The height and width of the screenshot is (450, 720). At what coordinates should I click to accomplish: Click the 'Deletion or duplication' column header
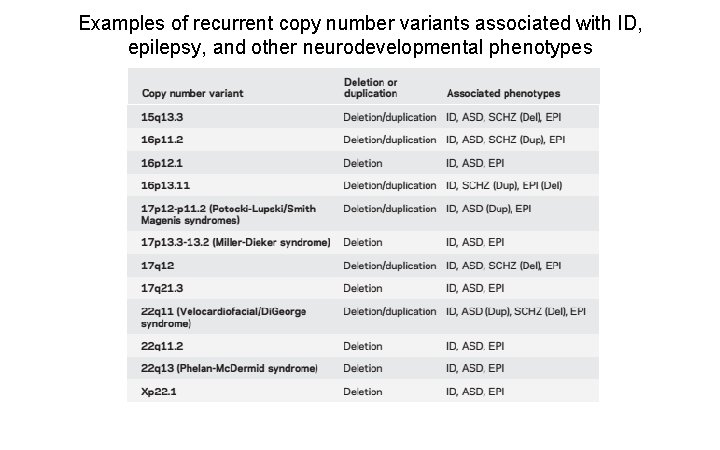point(370,87)
